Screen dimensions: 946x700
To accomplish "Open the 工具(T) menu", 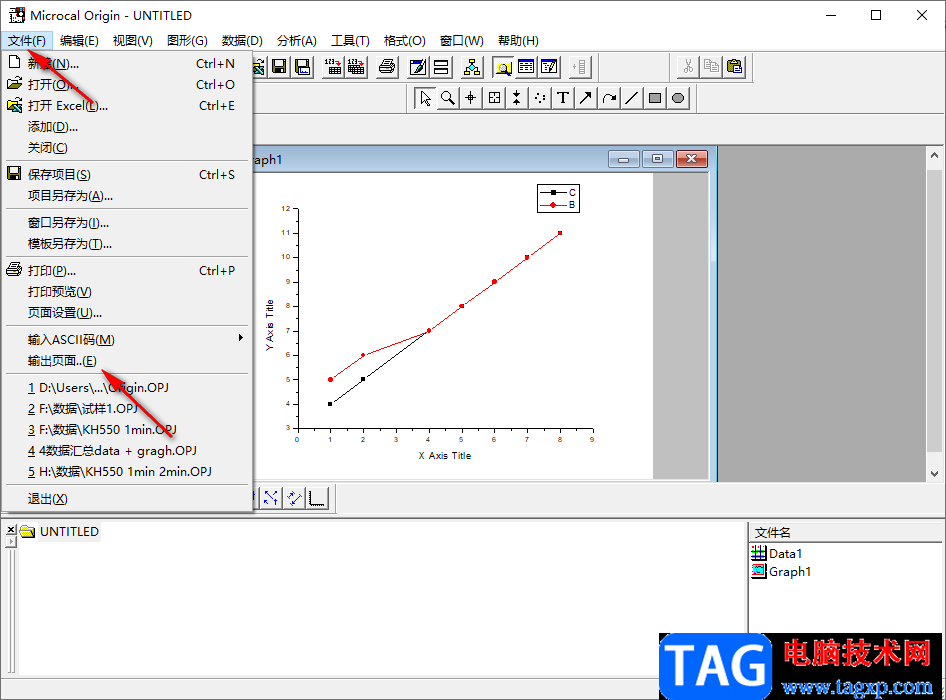I will pyautogui.click(x=350, y=40).
